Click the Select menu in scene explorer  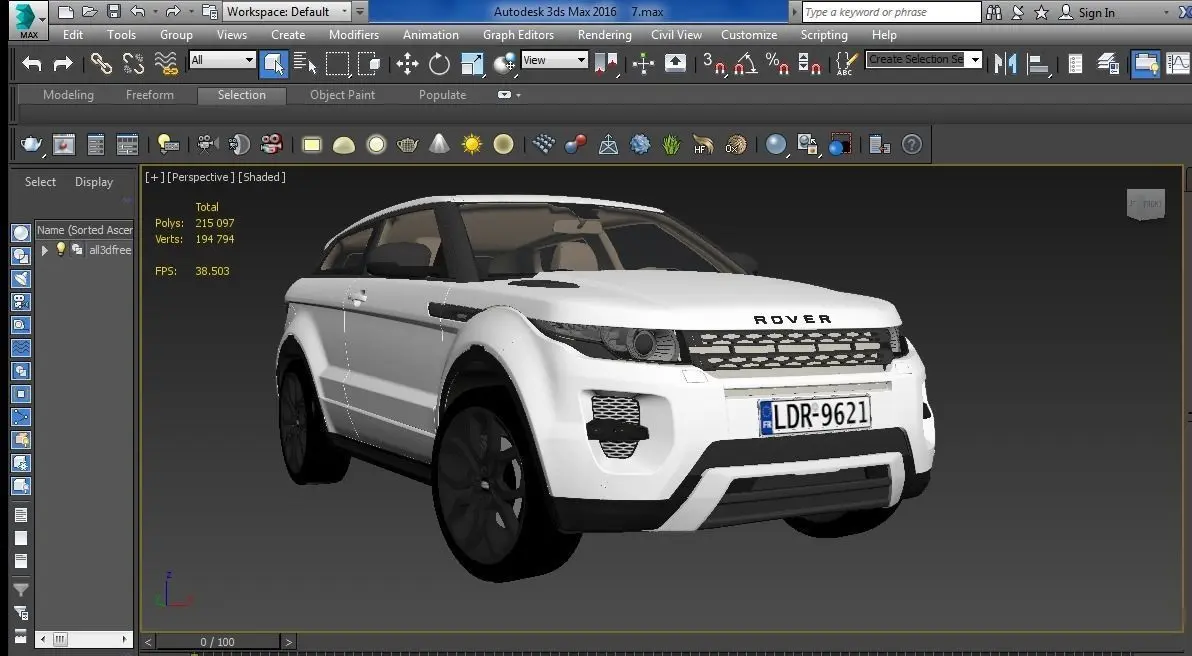tap(40, 182)
